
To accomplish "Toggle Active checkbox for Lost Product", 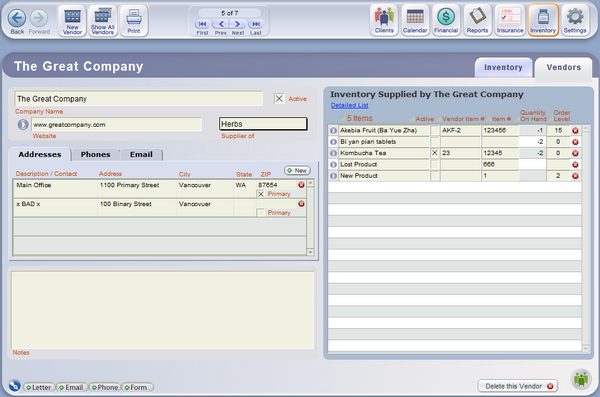I will point(435,165).
